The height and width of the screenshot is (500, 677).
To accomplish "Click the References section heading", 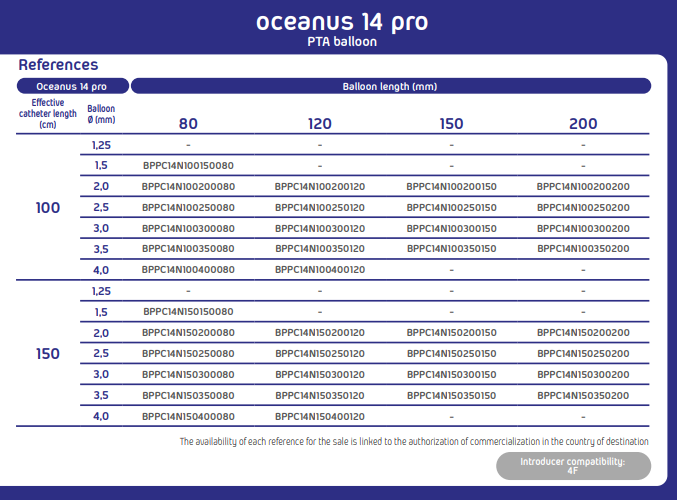I will click(x=58, y=65).
